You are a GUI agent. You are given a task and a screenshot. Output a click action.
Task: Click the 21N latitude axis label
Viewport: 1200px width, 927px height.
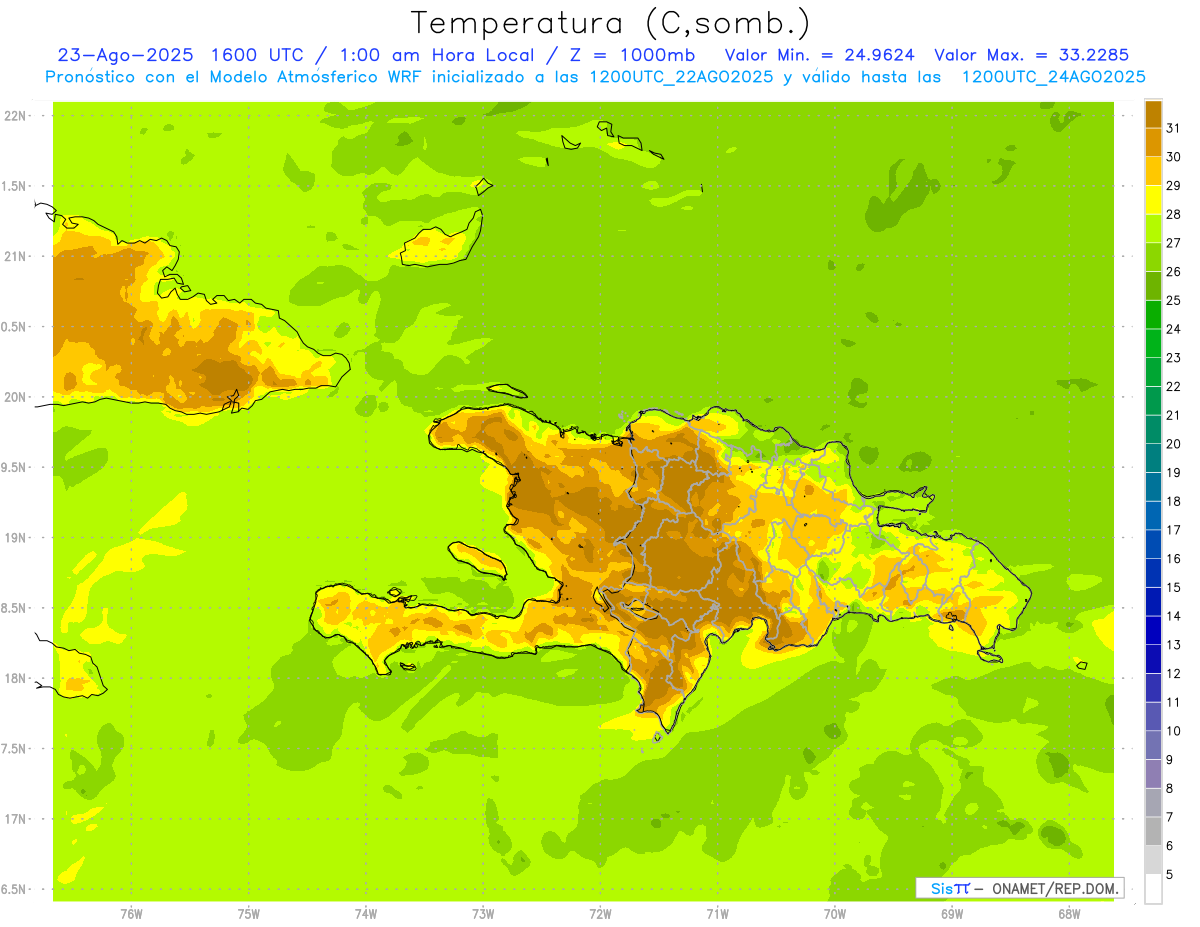click(17, 257)
